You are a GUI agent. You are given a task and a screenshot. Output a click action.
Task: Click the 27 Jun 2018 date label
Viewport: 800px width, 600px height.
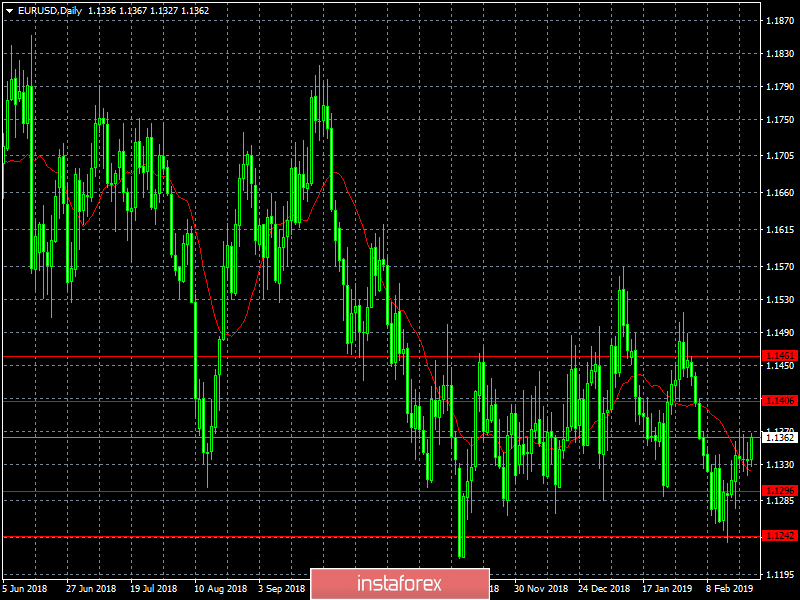click(91, 588)
